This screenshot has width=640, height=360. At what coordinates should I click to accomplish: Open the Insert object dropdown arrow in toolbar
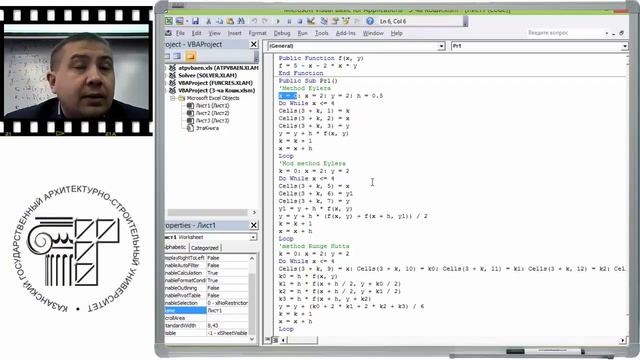187,21
